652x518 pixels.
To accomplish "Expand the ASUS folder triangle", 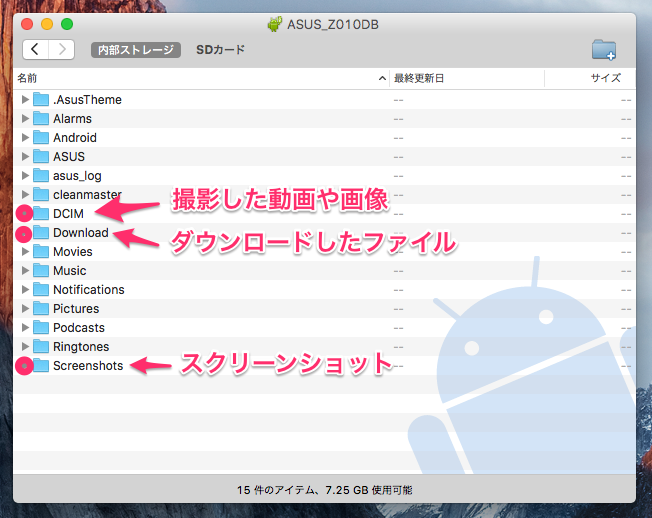I will [x=25, y=156].
